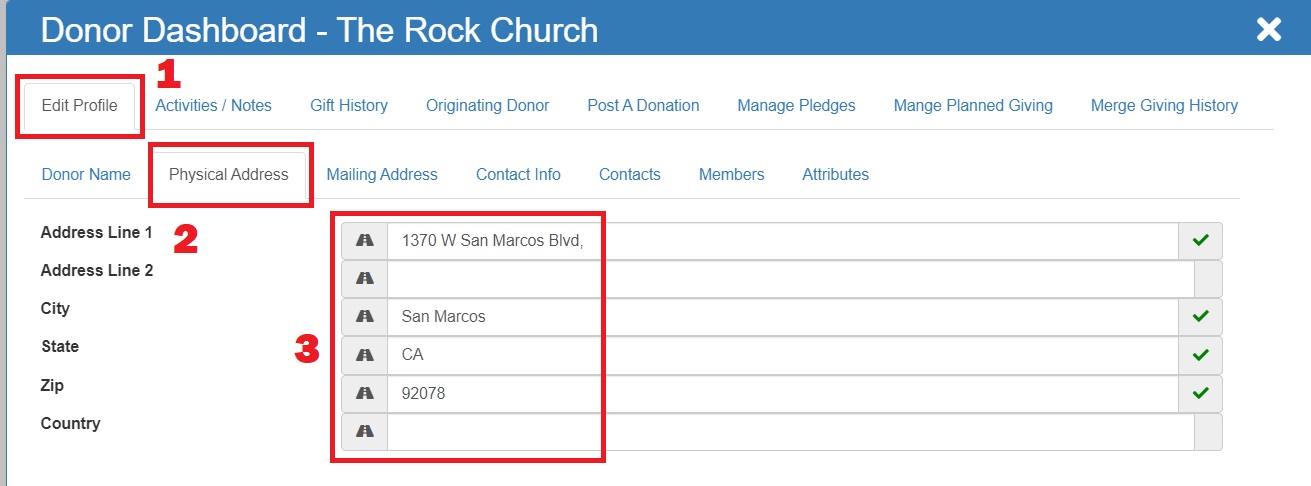Click into the Address Line 2 input
1311x486 pixels.
coord(791,279)
